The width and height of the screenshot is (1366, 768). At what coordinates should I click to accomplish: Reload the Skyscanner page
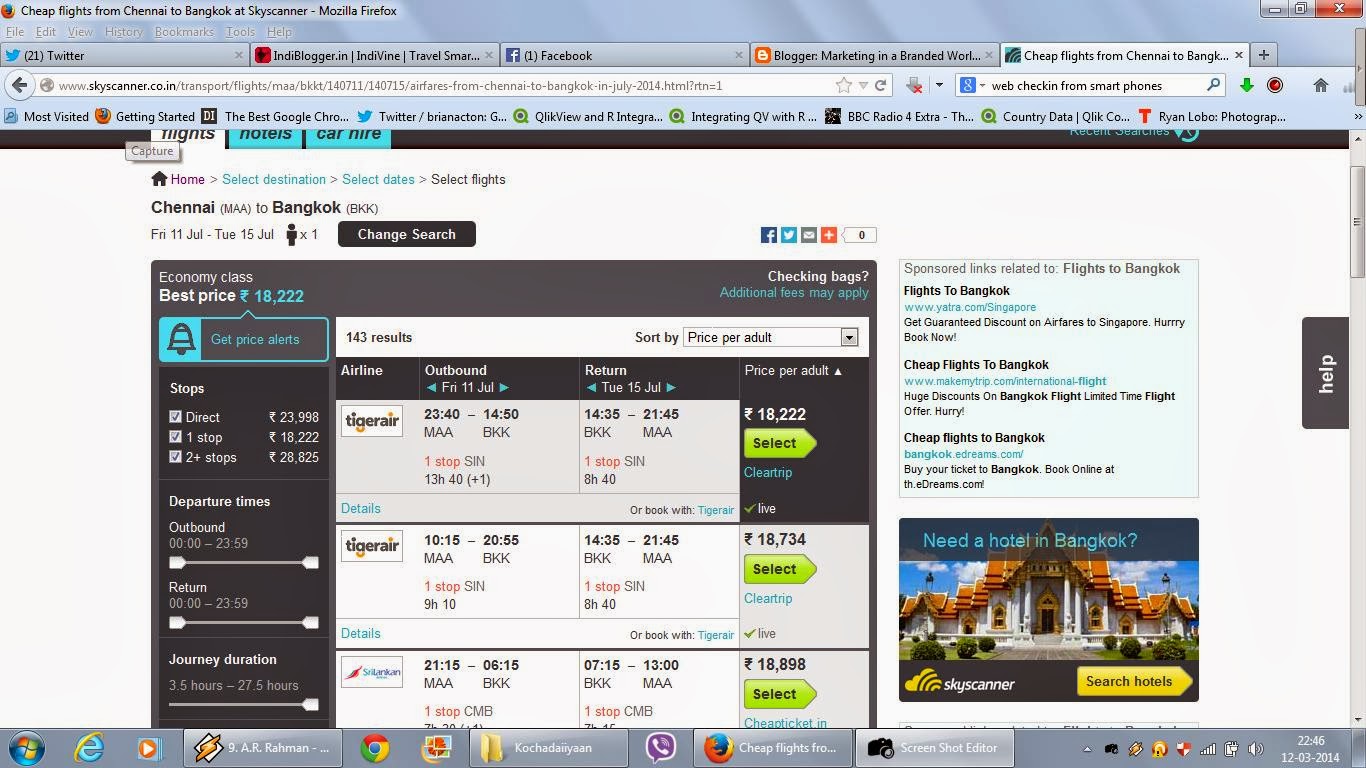click(881, 85)
